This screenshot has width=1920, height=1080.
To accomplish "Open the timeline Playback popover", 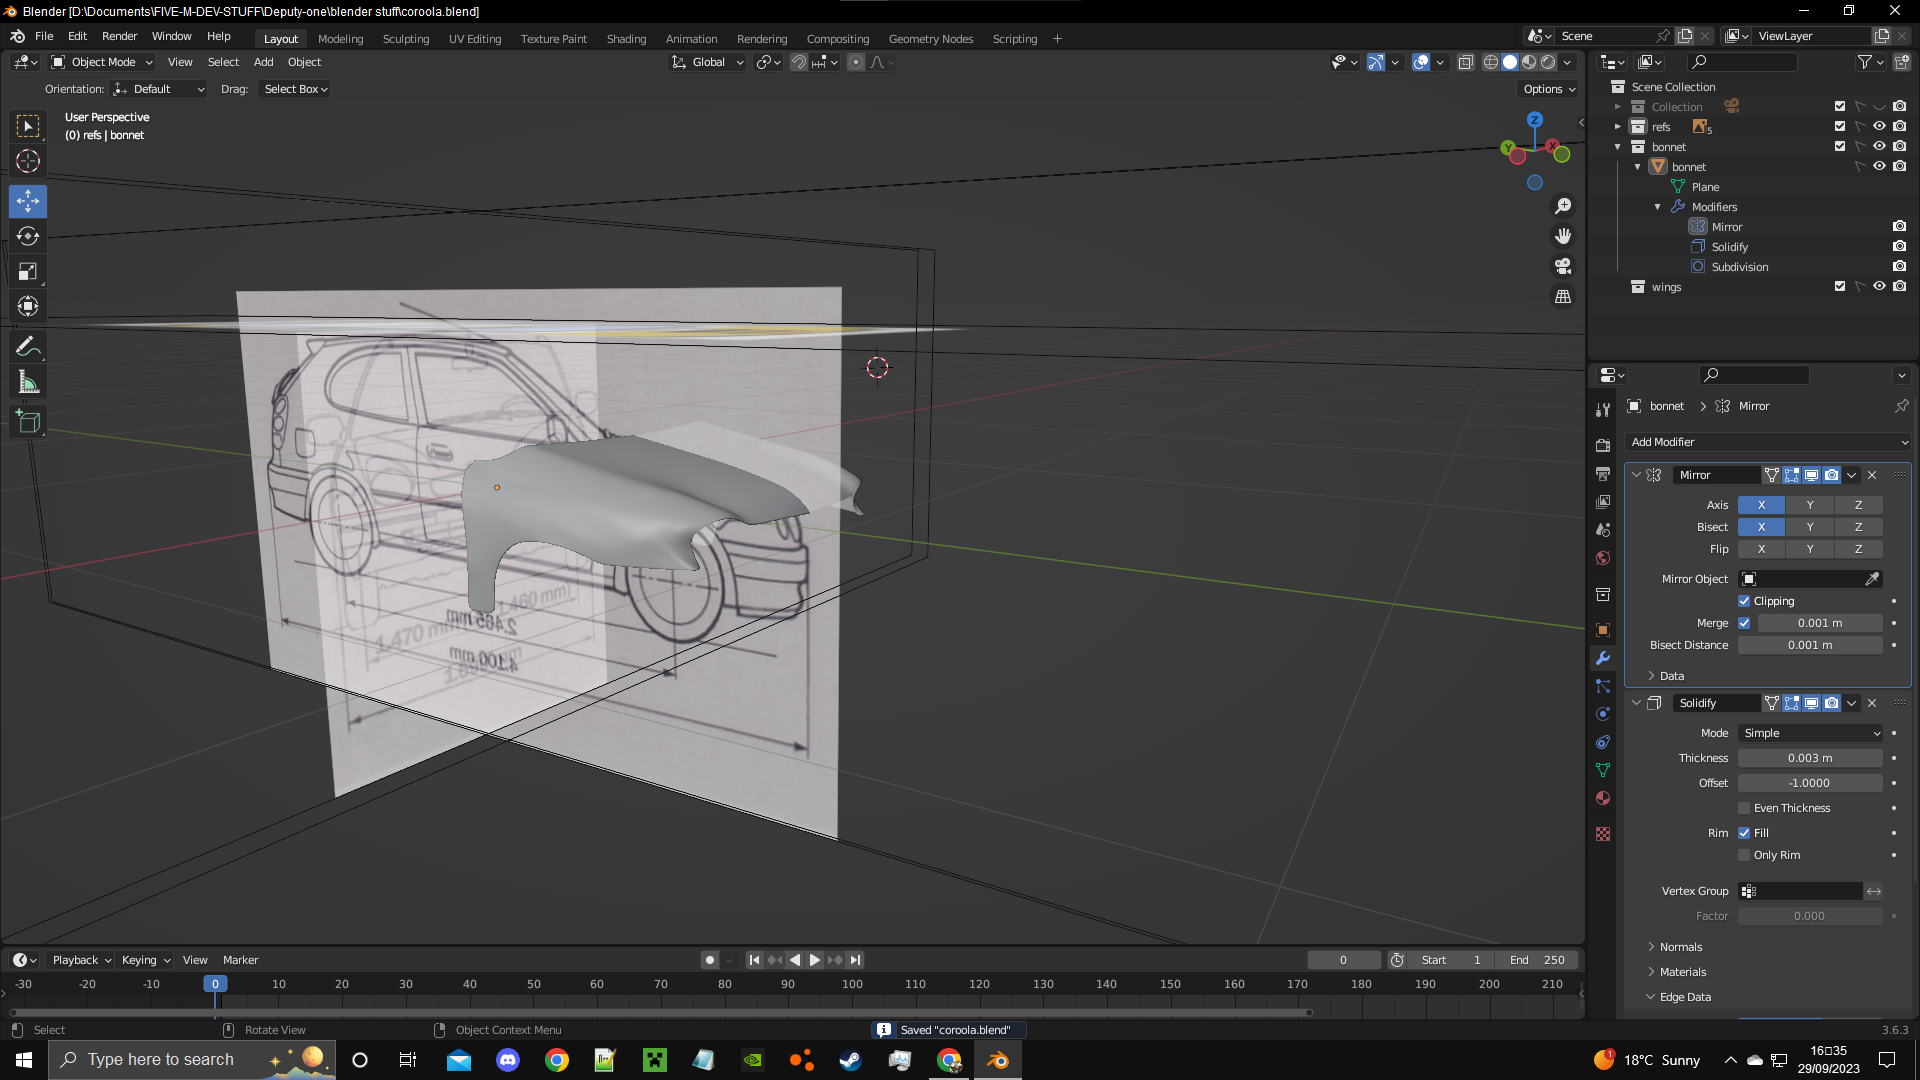I will pyautogui.click(x=81, y=960).
